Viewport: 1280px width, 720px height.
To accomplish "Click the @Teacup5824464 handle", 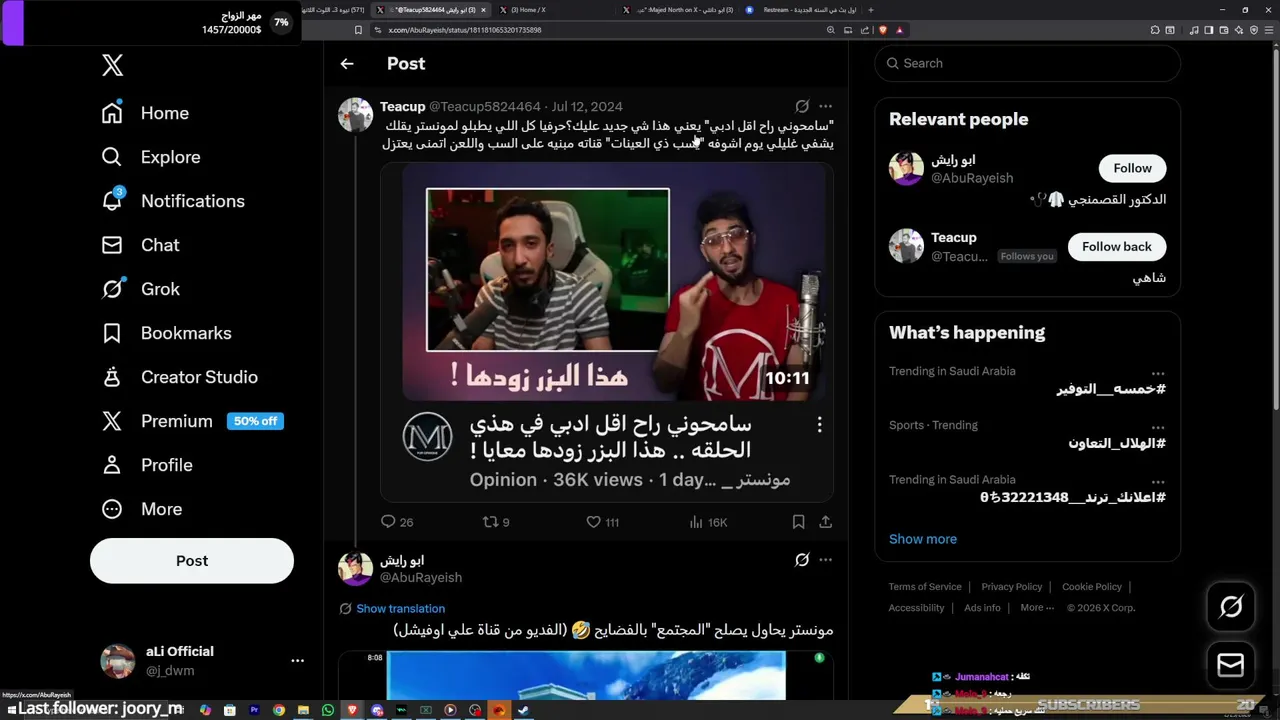I will [x=485, y=106].
